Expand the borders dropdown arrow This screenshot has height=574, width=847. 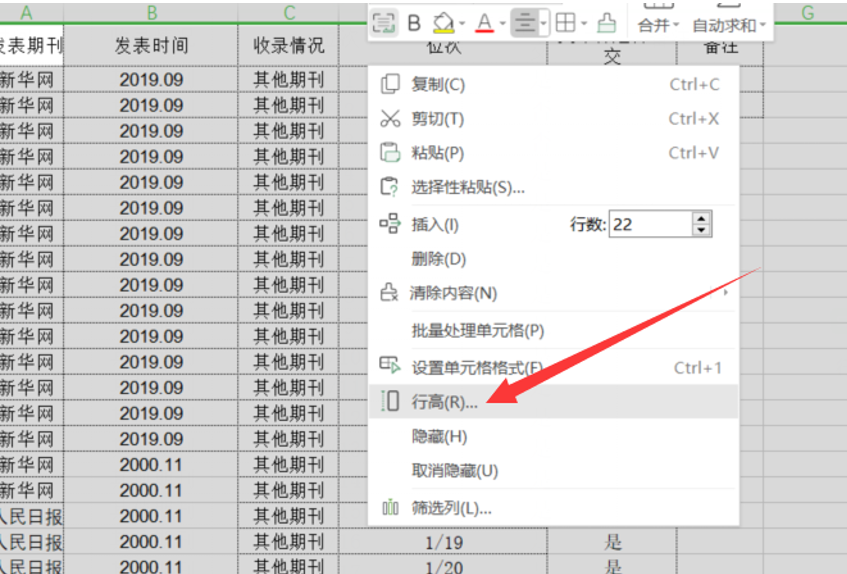(584, 23)
